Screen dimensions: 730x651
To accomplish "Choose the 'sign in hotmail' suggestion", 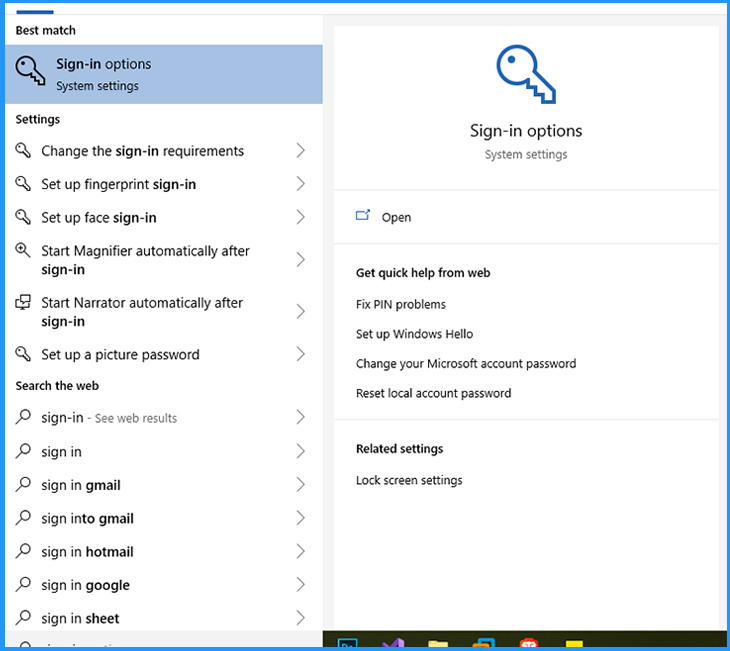I will click(x=163, y=551).
